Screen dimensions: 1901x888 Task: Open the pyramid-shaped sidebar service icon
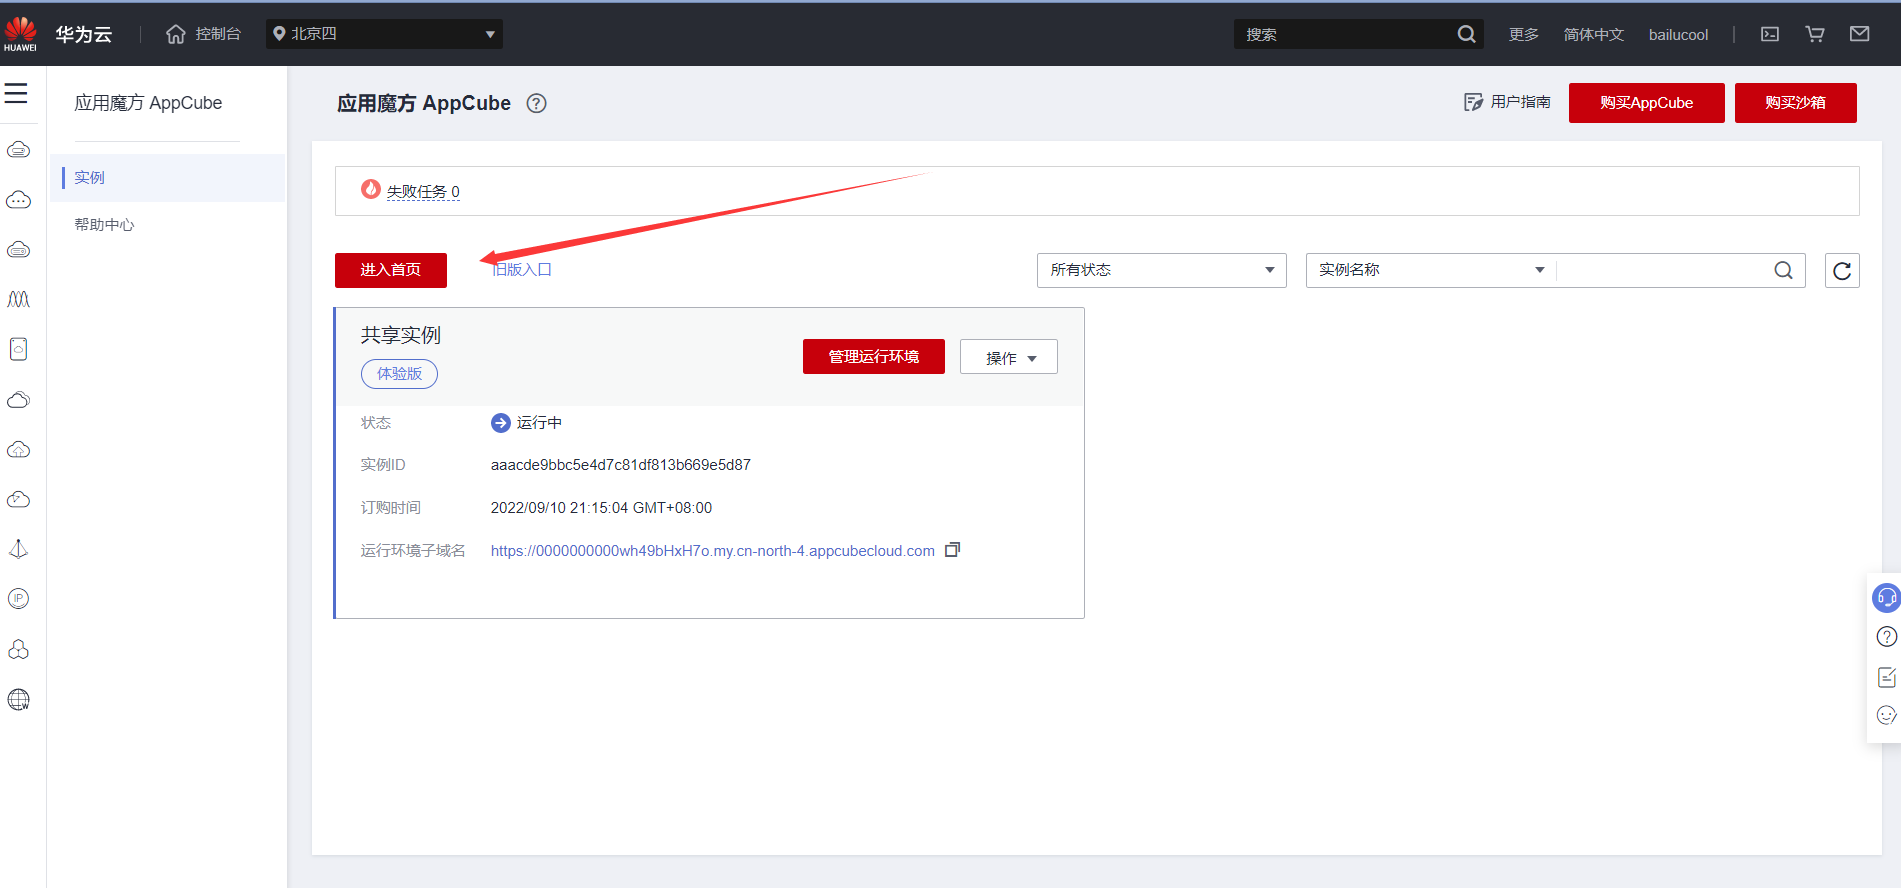18,549
